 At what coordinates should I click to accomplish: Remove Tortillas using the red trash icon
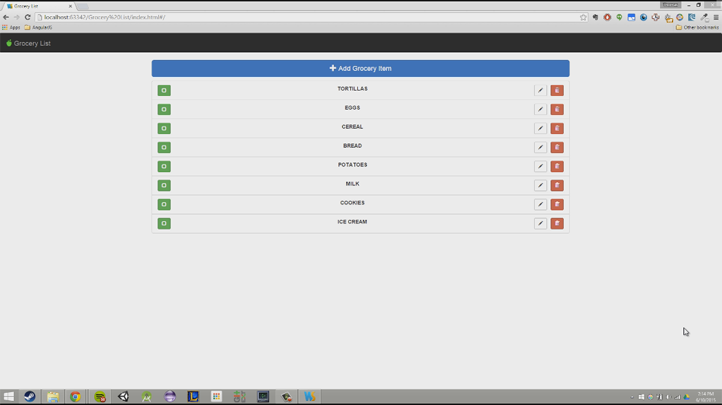pos(557,91)
